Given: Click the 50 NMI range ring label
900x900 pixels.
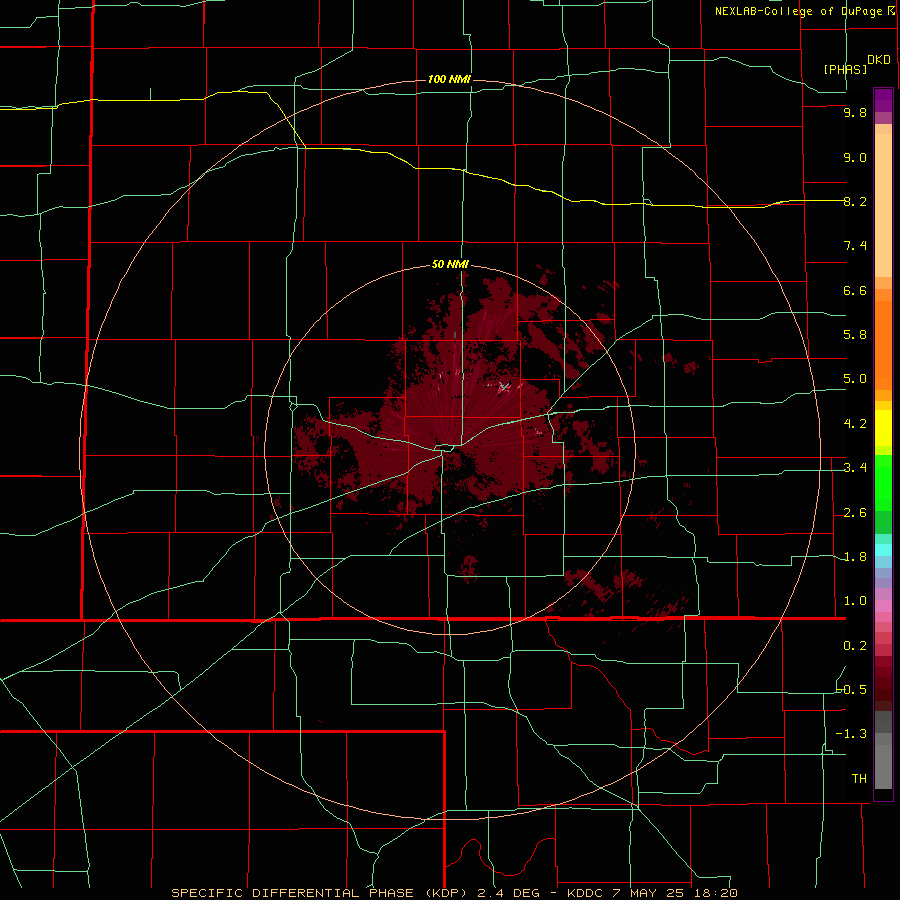Looking at the screenshot, I should pos(449,264).
